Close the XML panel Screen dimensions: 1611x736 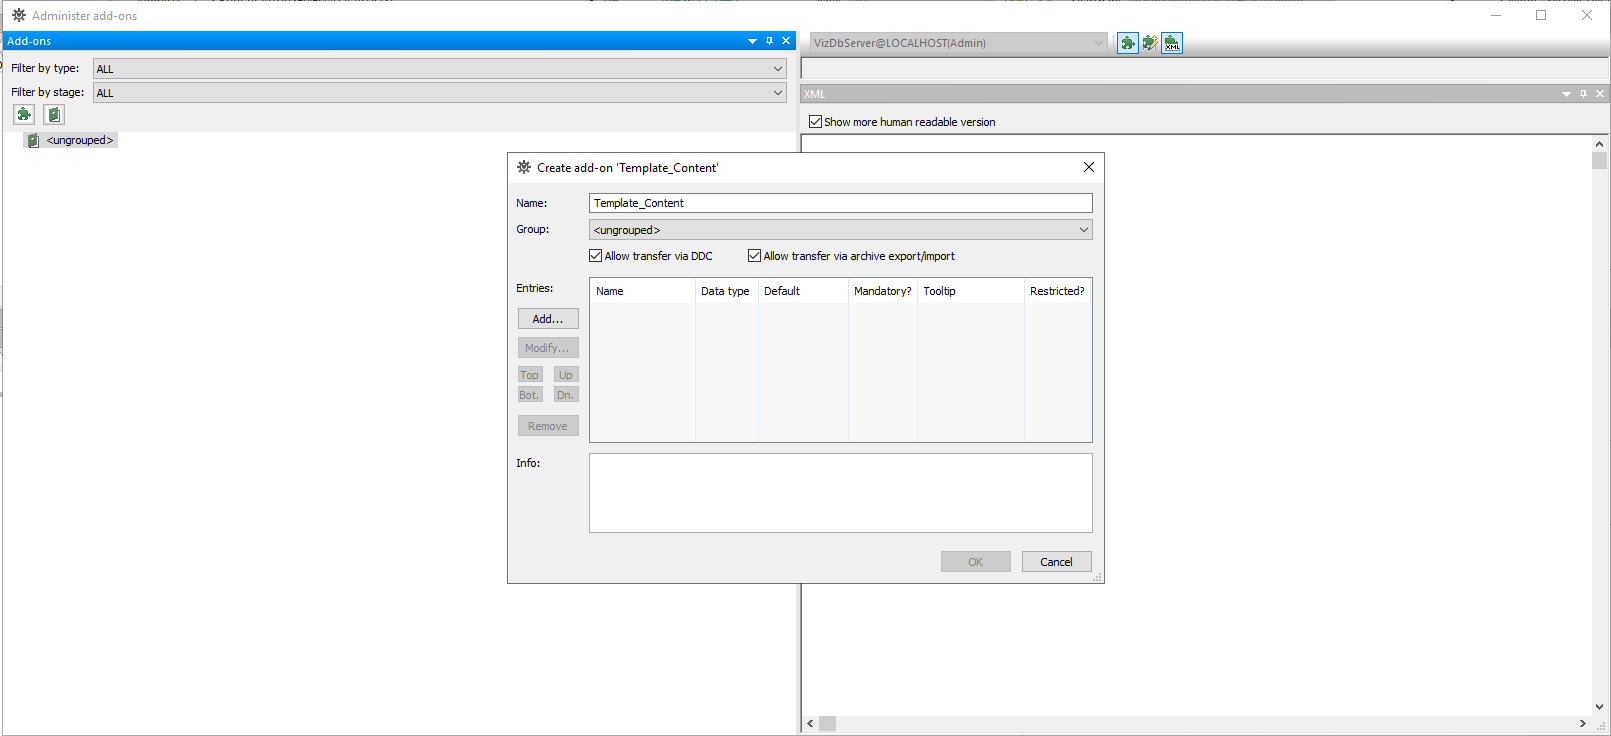(1600, 94)
